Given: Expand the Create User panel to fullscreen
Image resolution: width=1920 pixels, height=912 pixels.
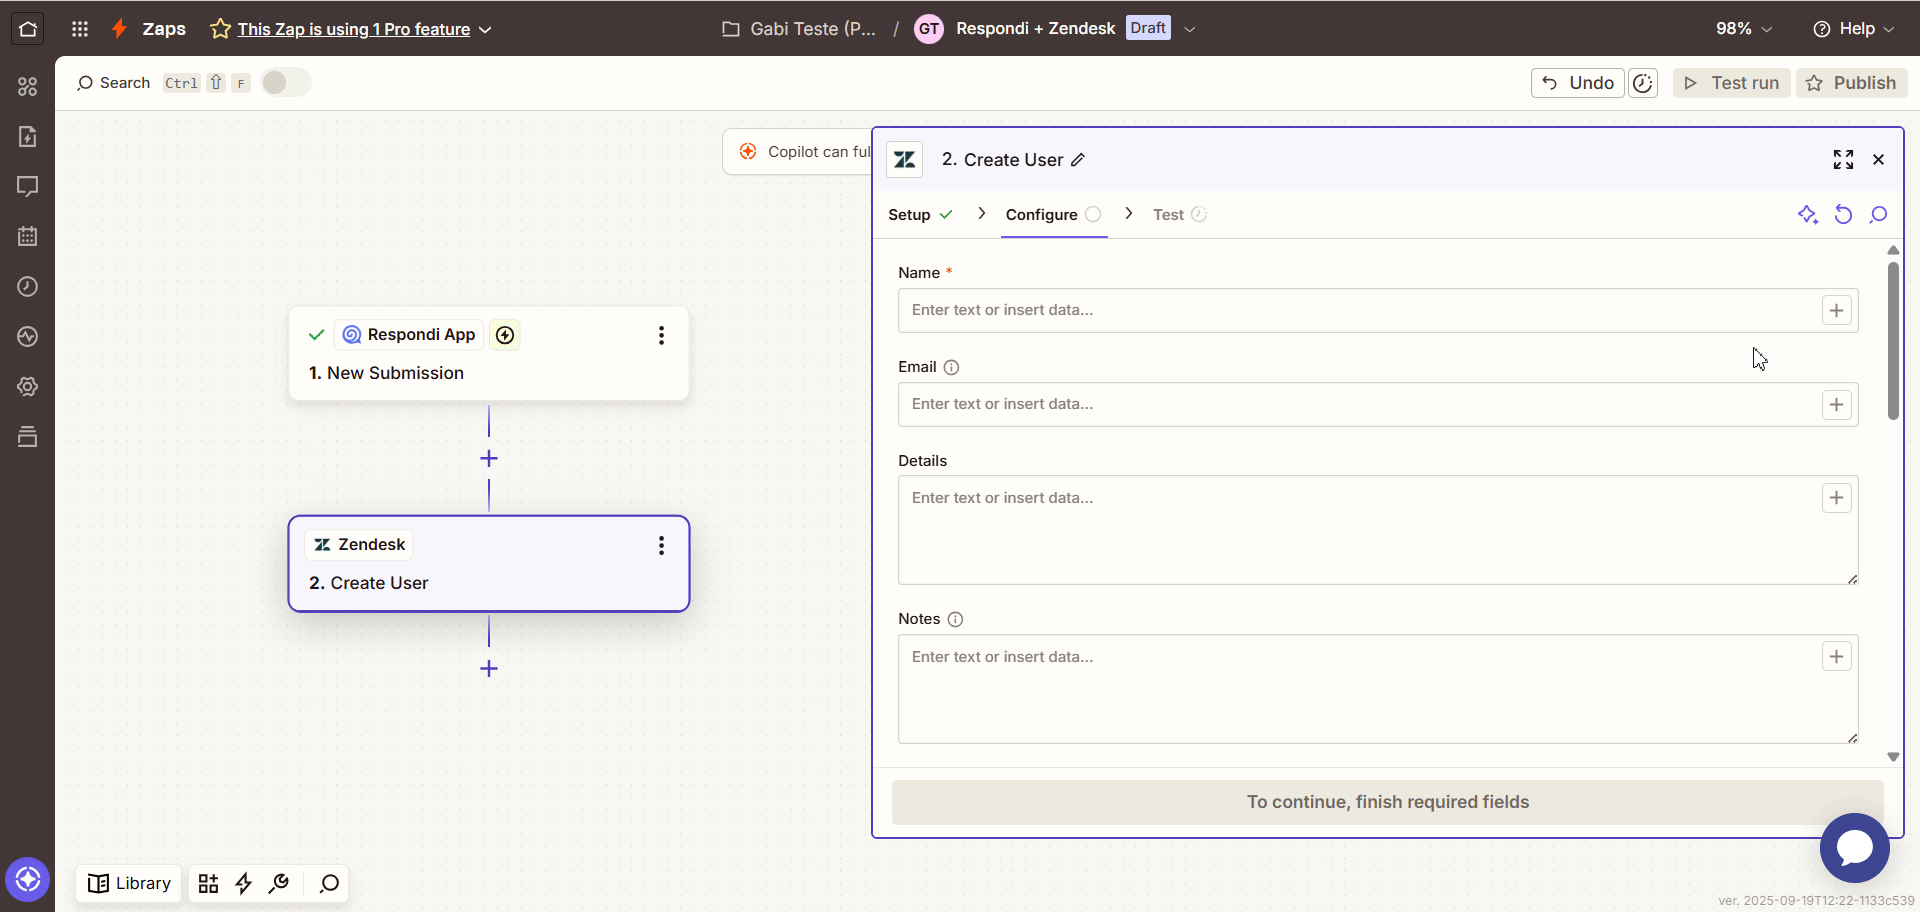Looking at the screenshot, I should (1843, 160).
